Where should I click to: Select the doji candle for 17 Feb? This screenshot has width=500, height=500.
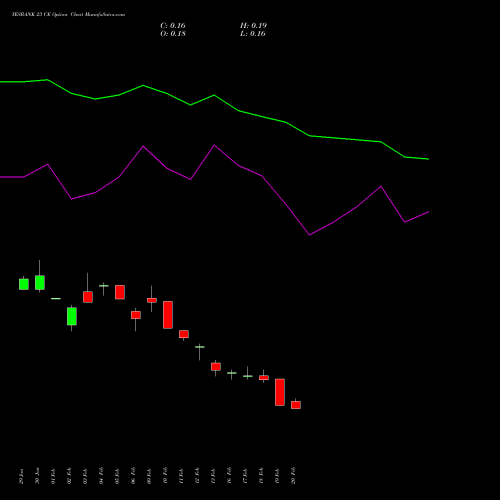pyautogui.click(x=248, y=376)
